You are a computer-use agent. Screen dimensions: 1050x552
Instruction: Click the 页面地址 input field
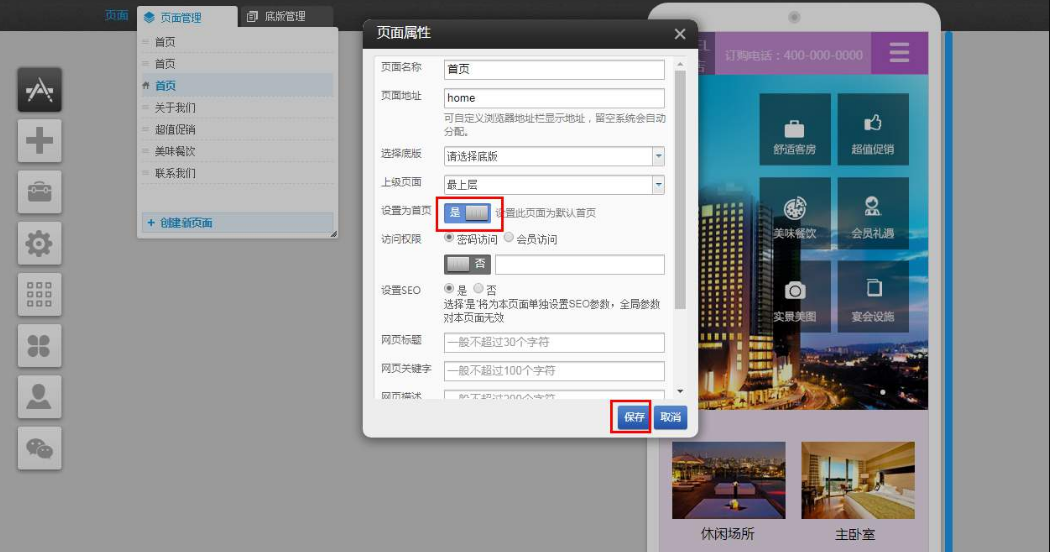[554, 98]
